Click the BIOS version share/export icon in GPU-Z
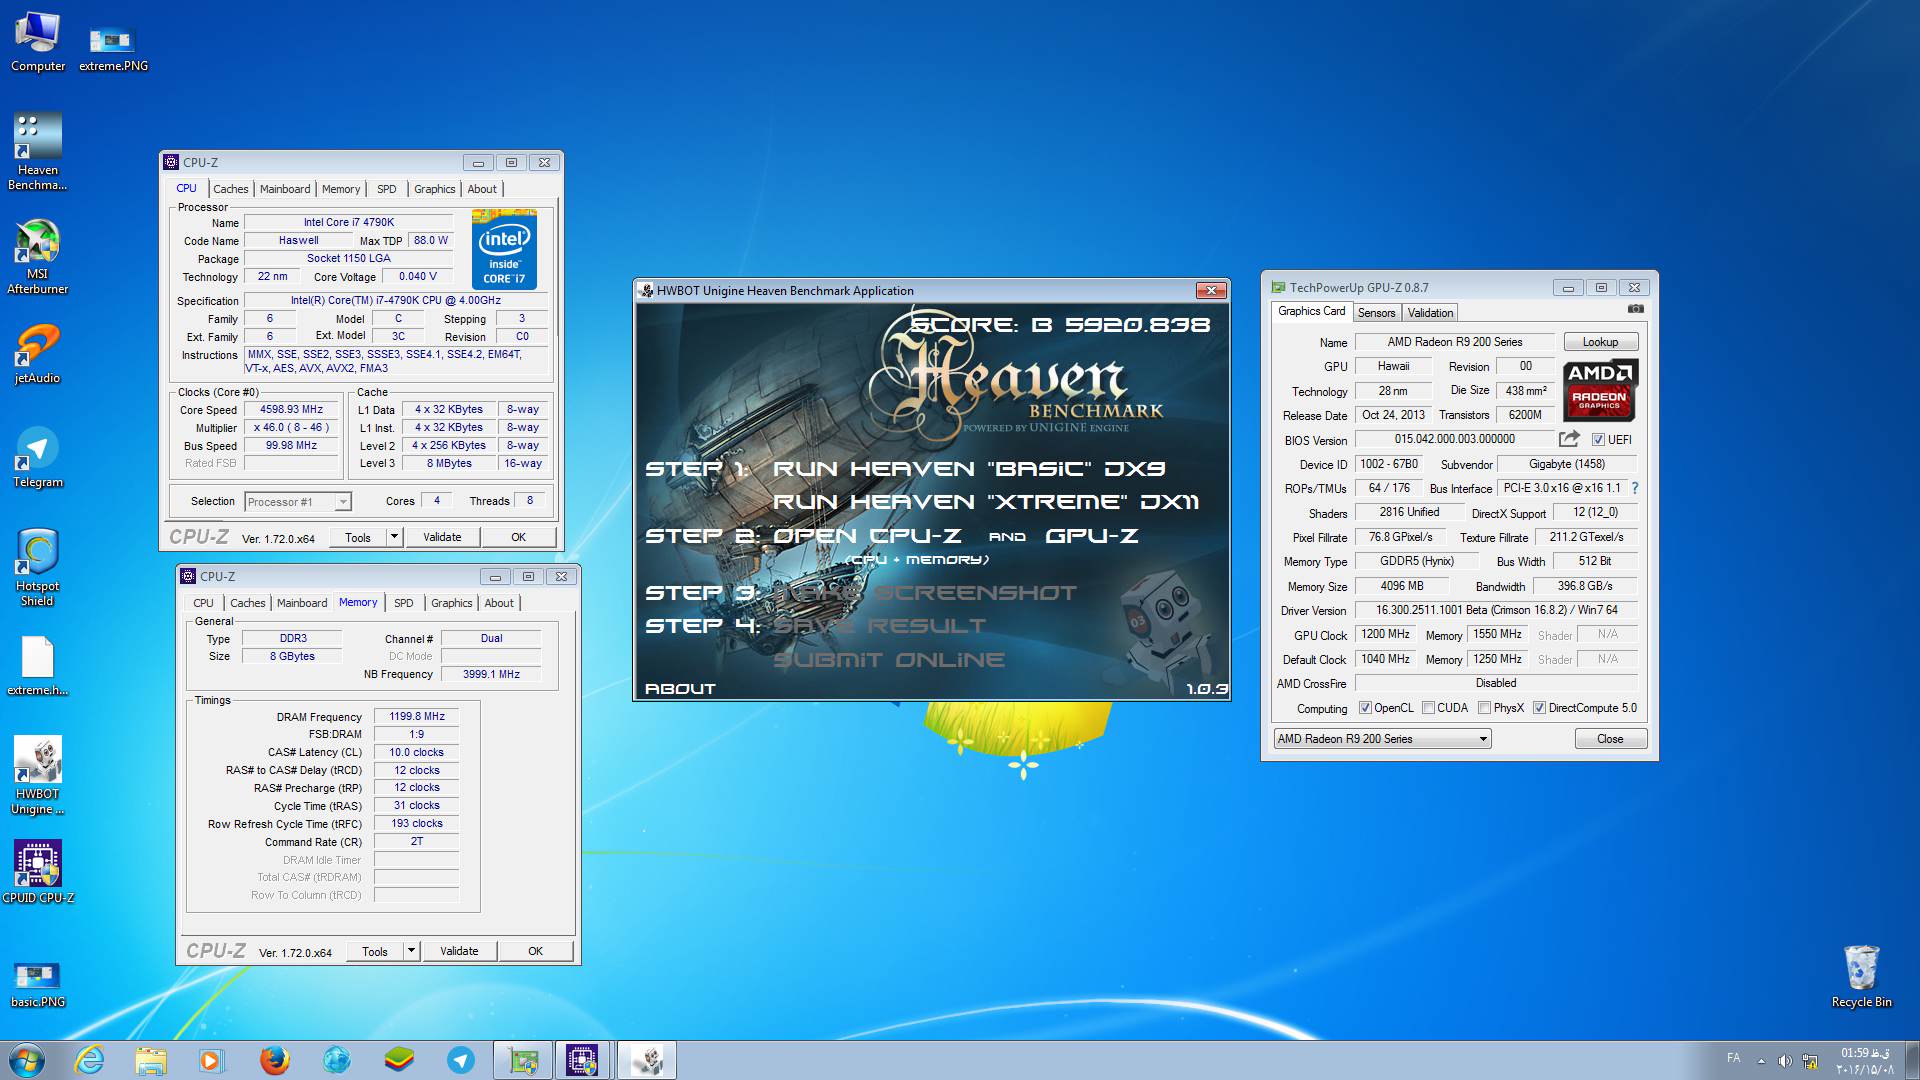 tap(1569, 439)
